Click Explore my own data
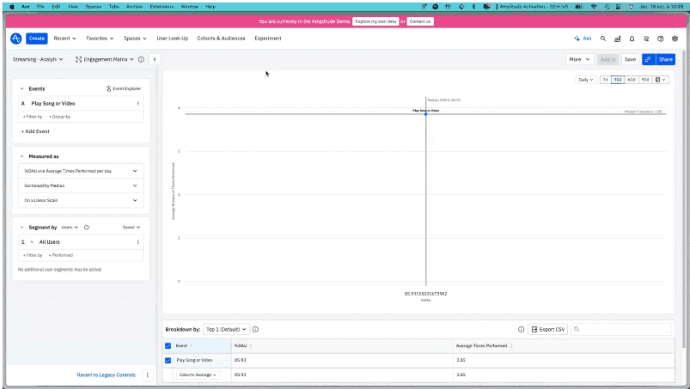690x389 pixels. pyautogui.click(x=375, y=21)
